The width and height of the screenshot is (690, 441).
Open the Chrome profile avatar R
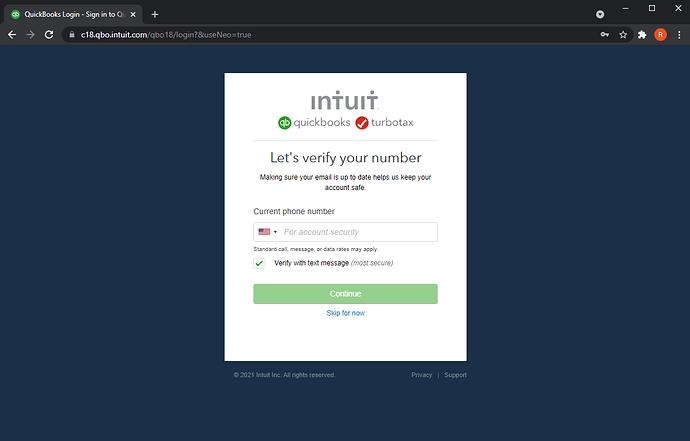pyautogui.click(x=661, y=35)
